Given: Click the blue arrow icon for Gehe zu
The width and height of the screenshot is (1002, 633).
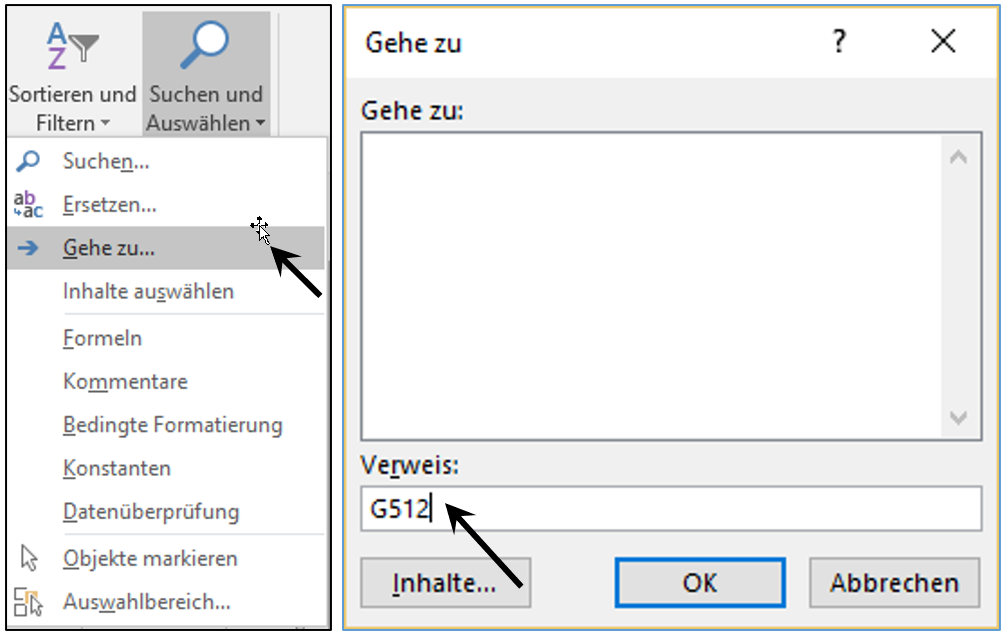Looking at the screenshot, I should 28,248.
